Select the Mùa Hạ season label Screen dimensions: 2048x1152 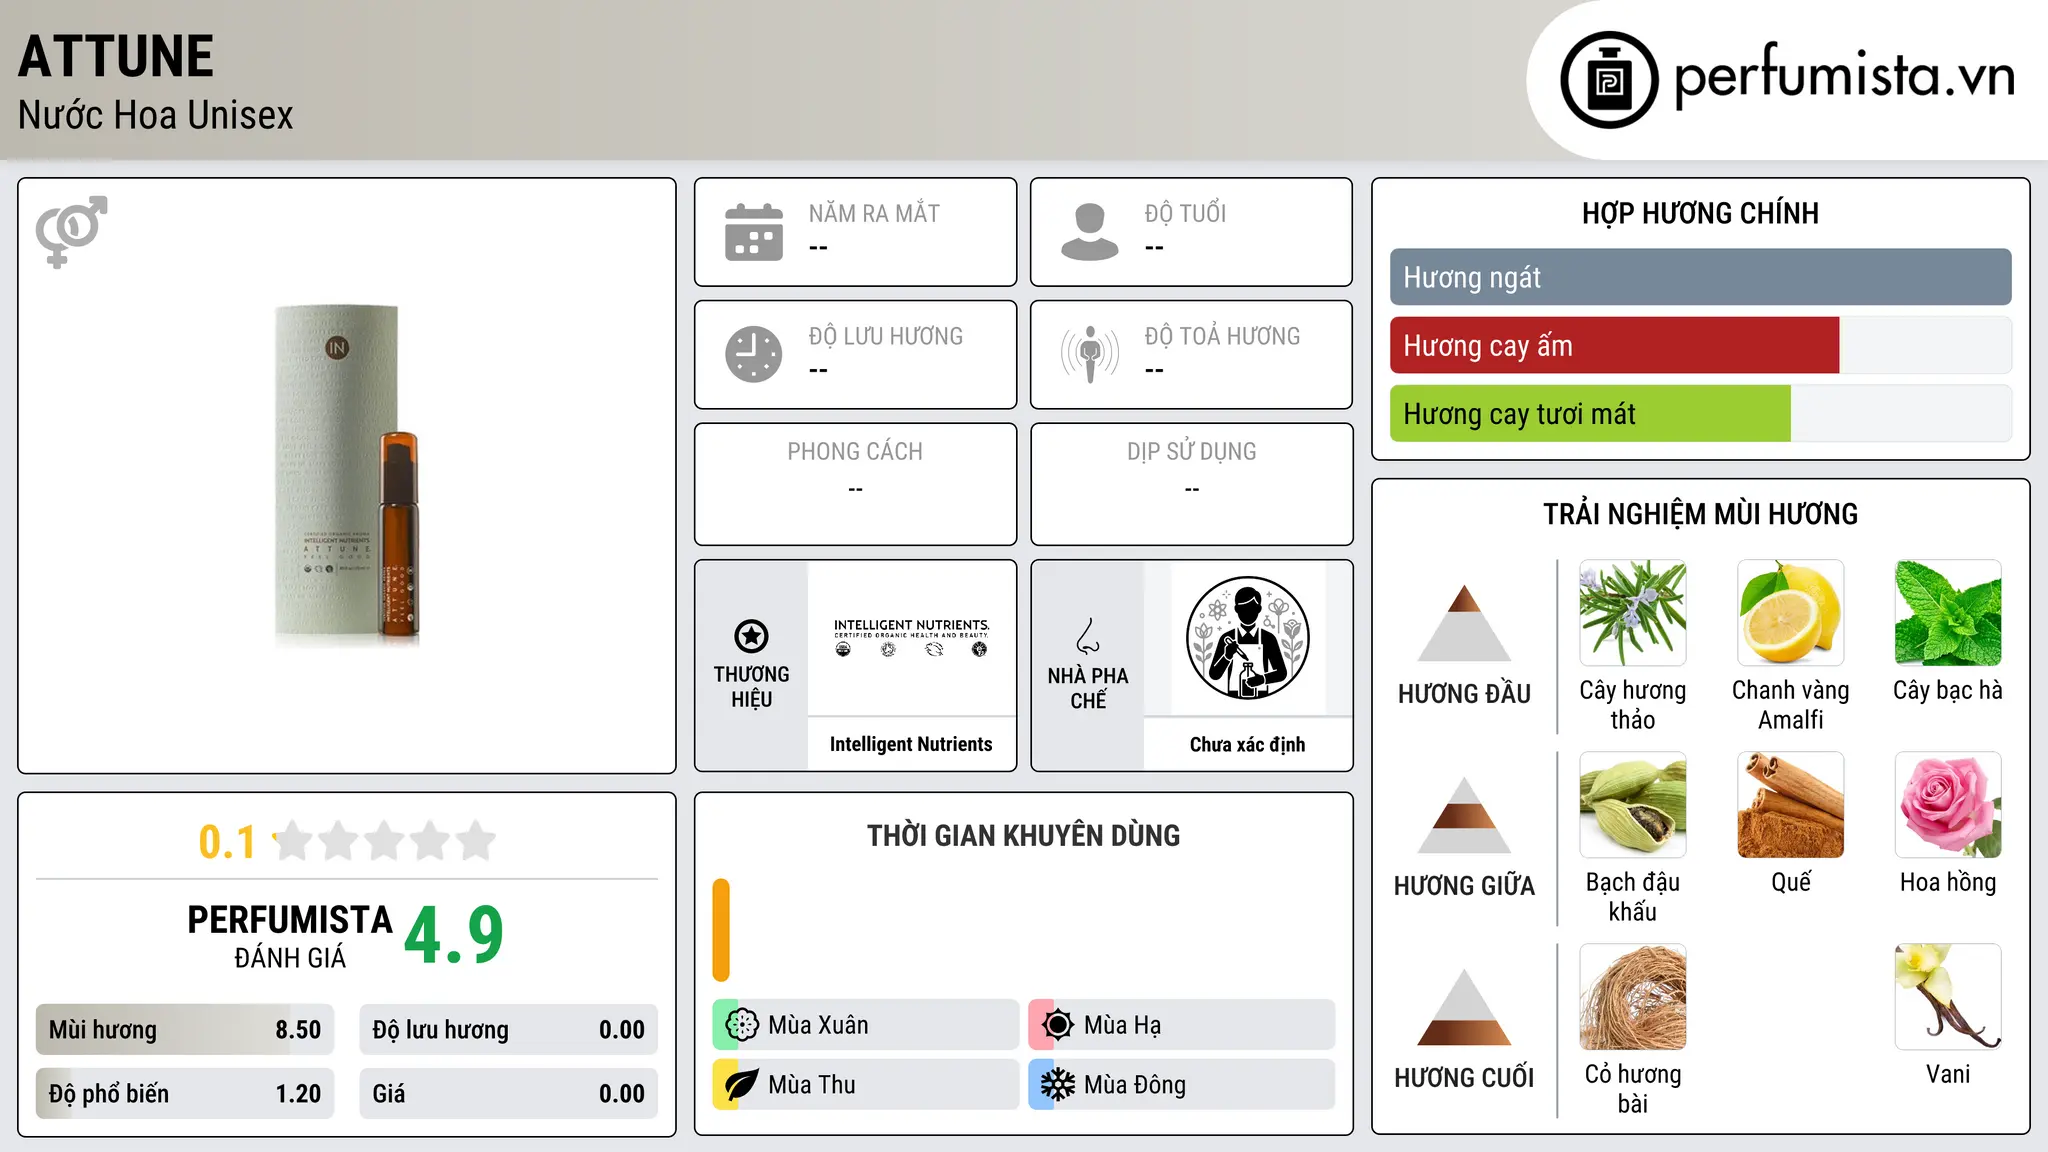tap(1122, 1025)
